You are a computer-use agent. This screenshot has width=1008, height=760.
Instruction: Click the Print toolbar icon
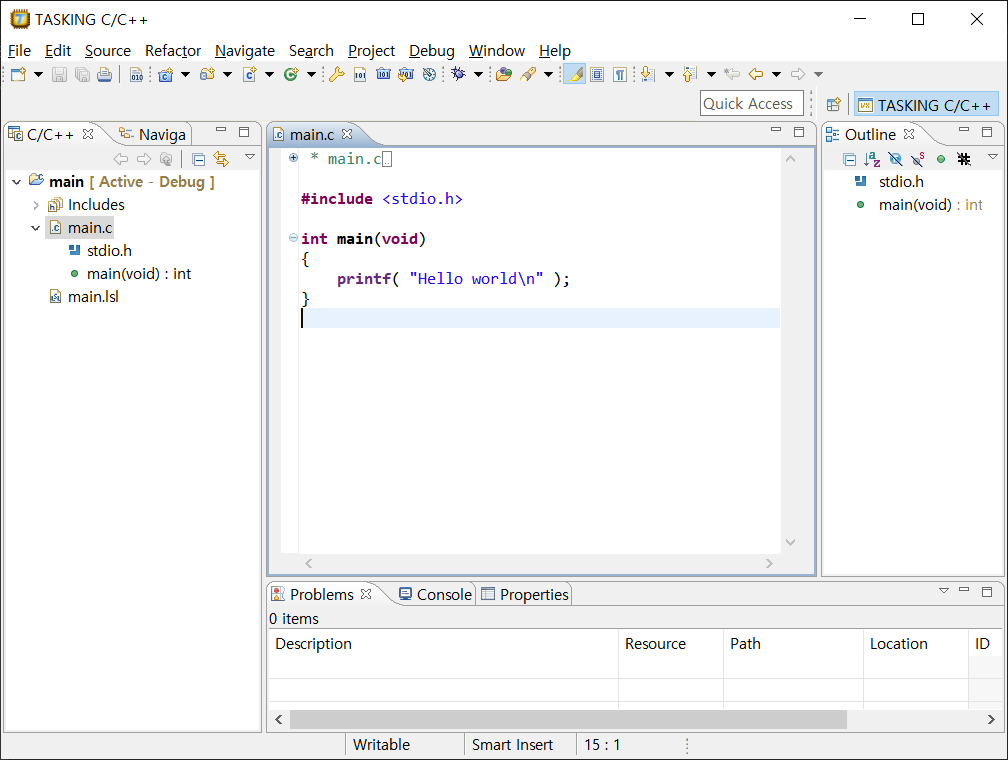104,75
